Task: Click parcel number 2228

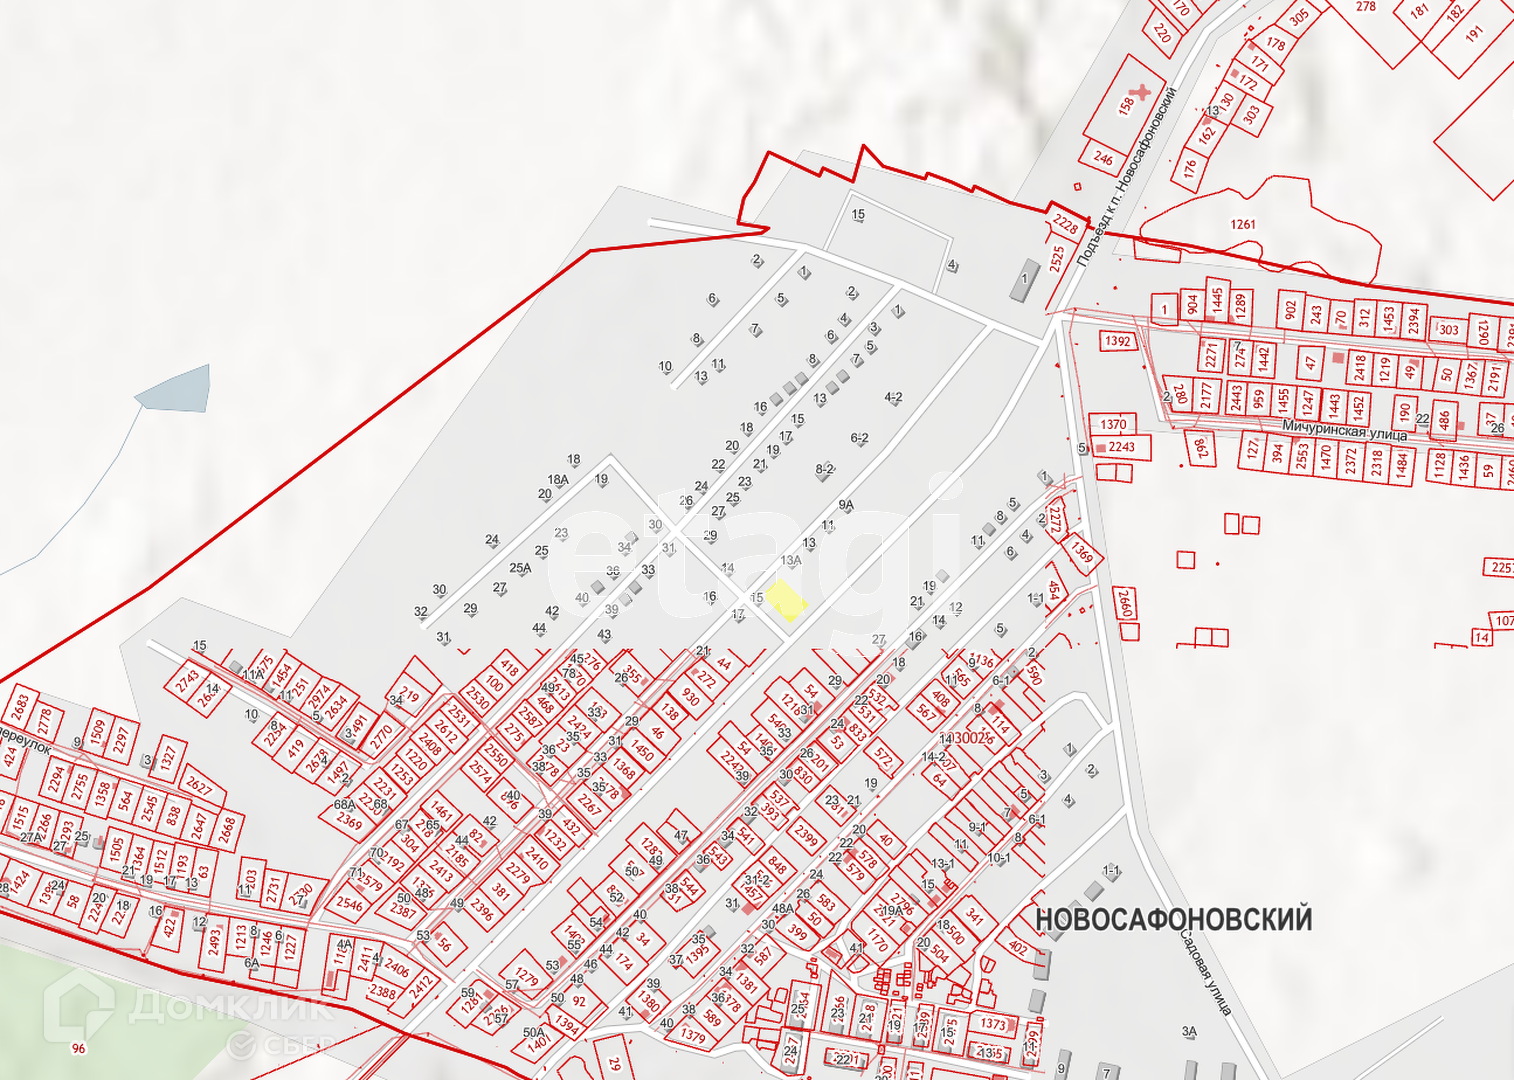Action: point(1066,224)
